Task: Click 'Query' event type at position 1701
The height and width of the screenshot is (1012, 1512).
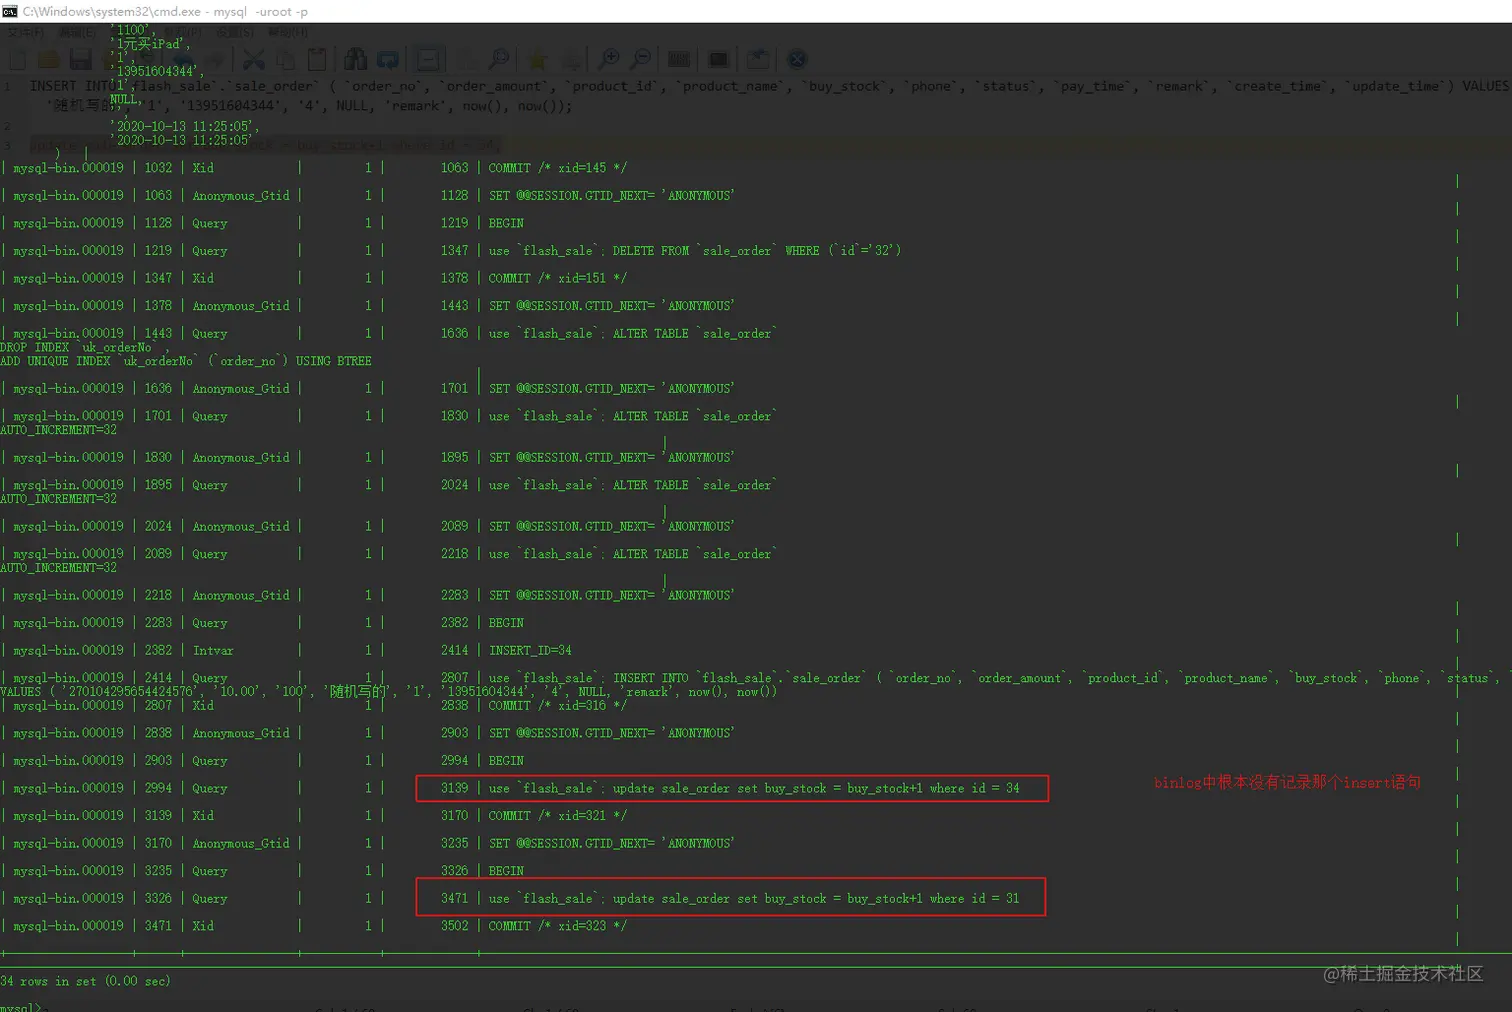Action: (x=210, y=416)
